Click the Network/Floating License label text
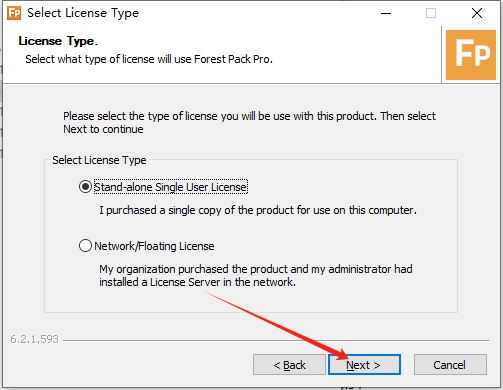The image size is (503, 390). coord(154,246)
